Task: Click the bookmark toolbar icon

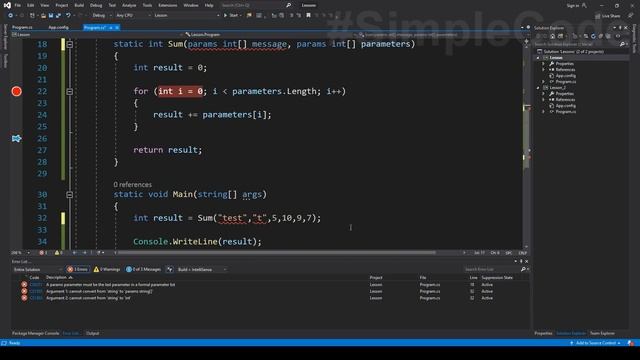Action: tap(308, 15)
